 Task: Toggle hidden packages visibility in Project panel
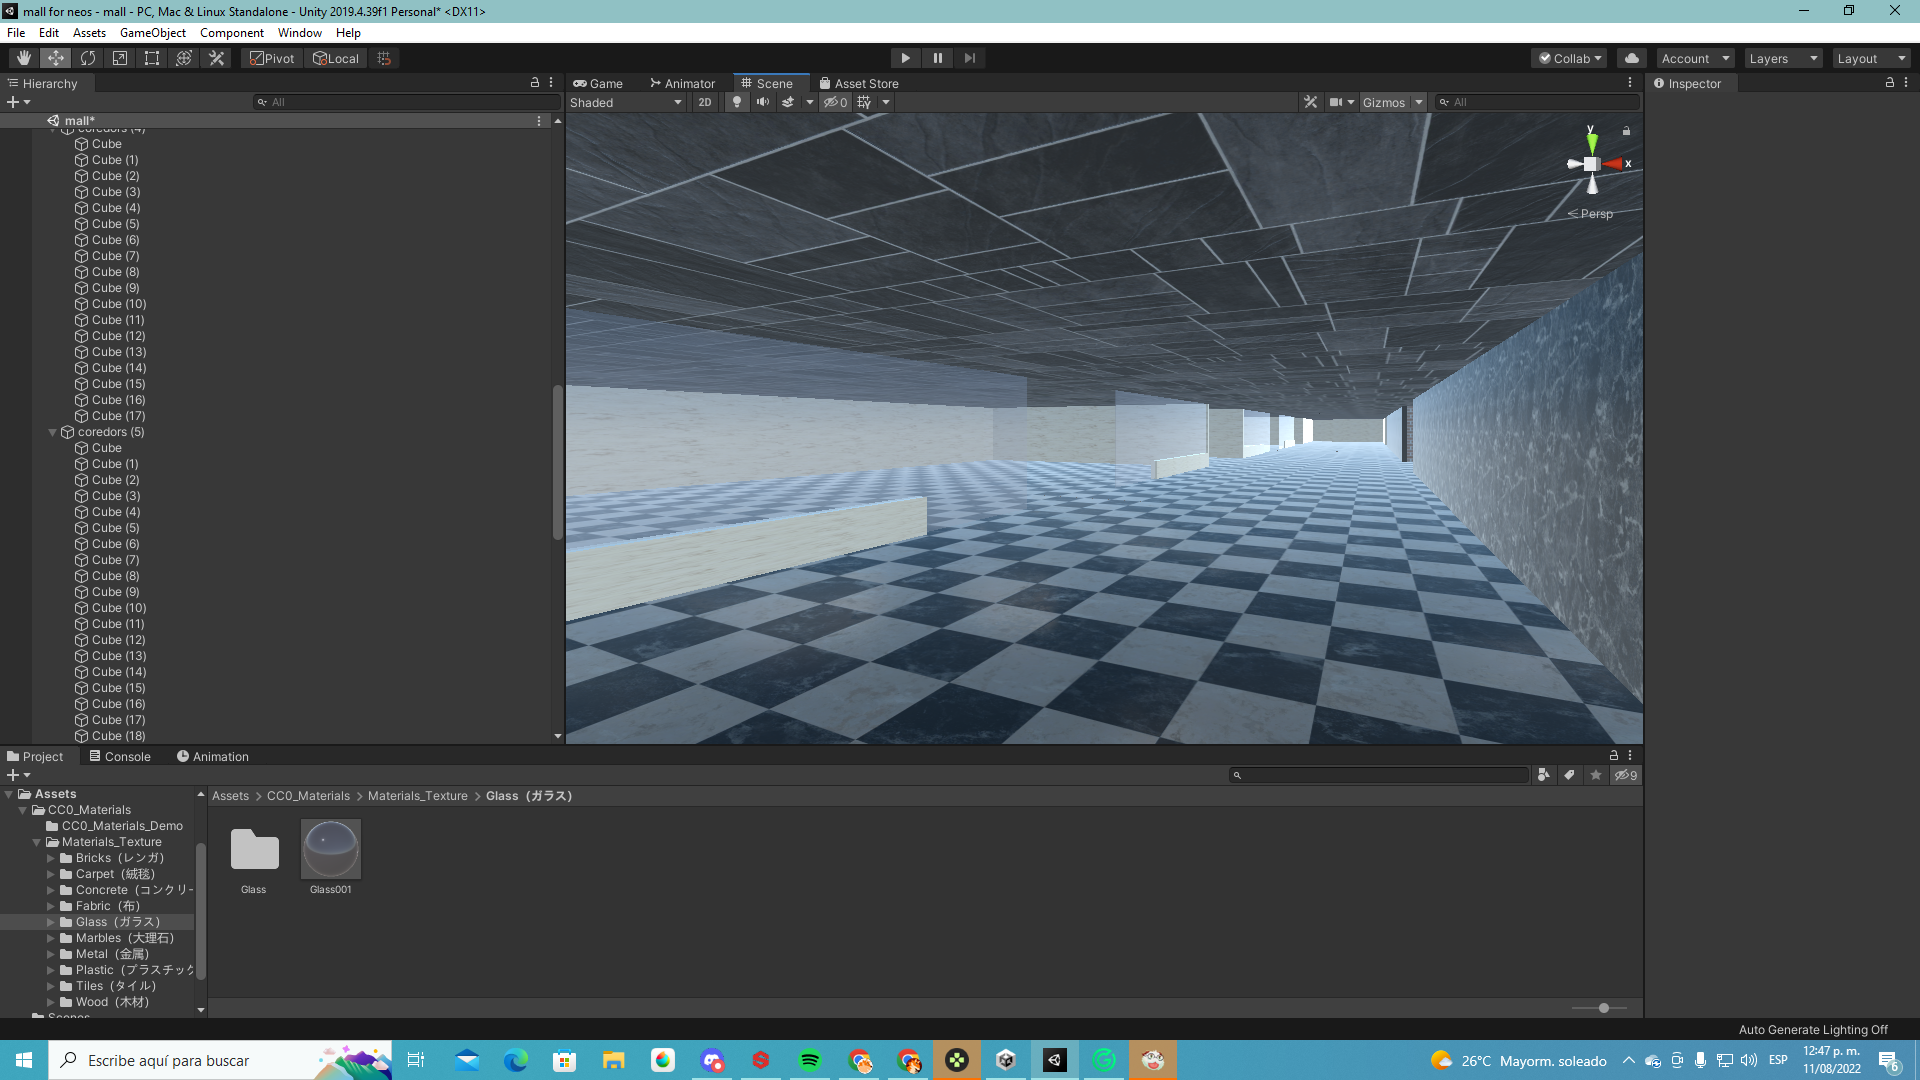(1626, 775)
